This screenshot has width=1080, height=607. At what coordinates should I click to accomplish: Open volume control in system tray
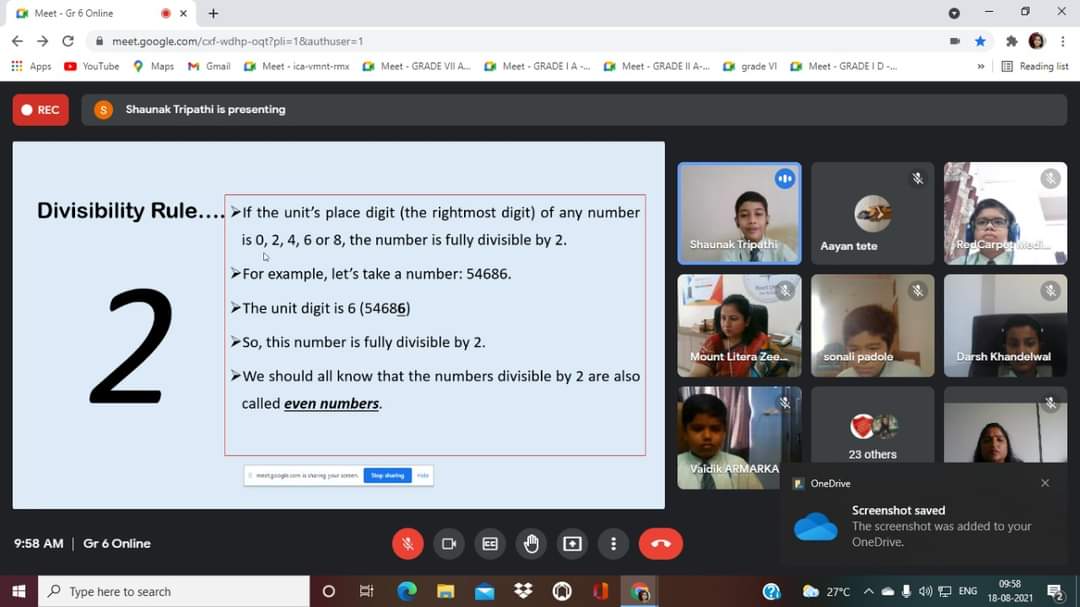coord(925,591)
